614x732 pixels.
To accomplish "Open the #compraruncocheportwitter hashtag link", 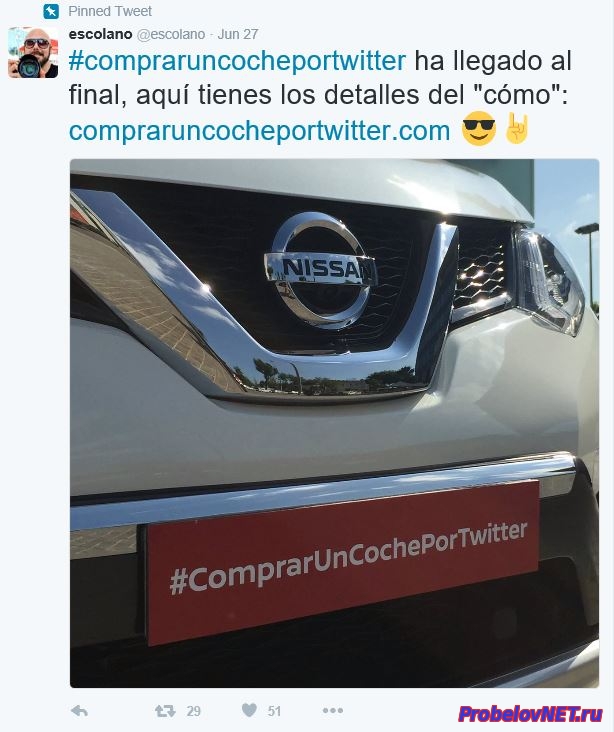I will point(237,62).
